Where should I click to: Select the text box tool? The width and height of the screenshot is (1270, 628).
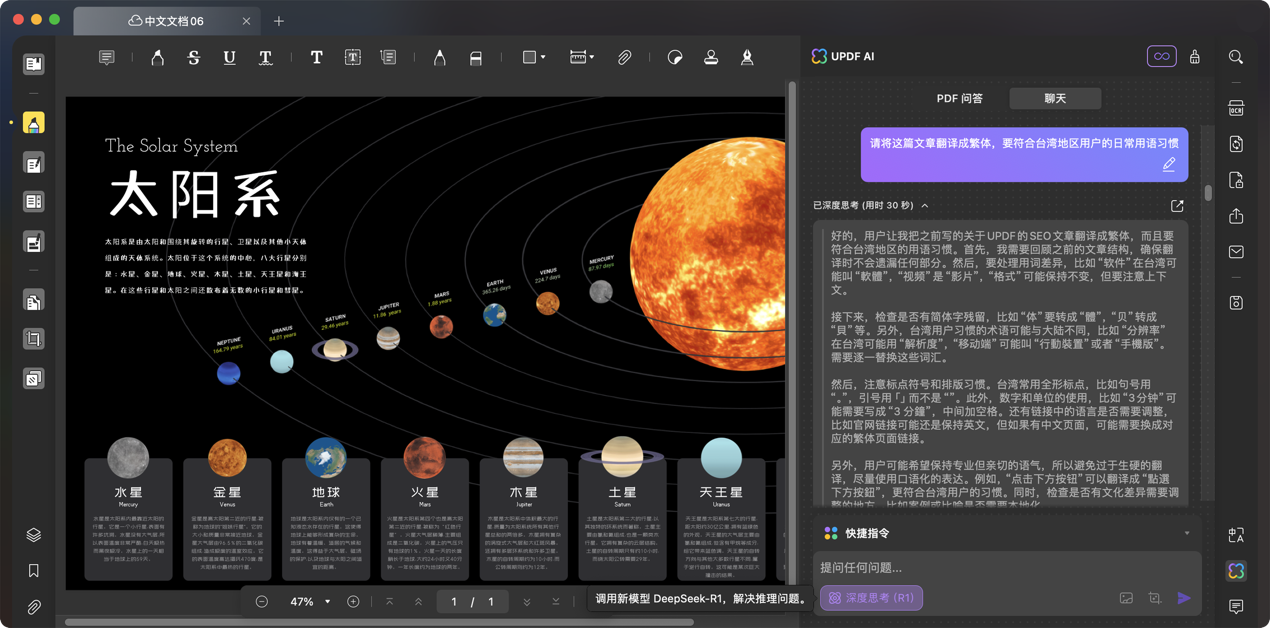(x=352, y=58)
